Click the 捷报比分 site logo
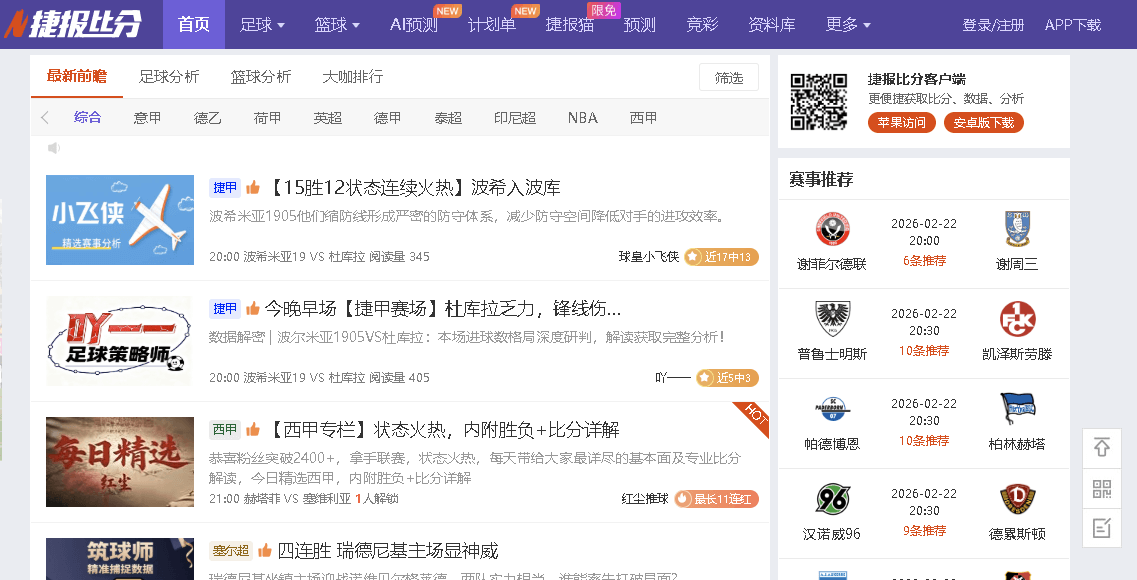 pyautogui.click(x=71, y=25)
